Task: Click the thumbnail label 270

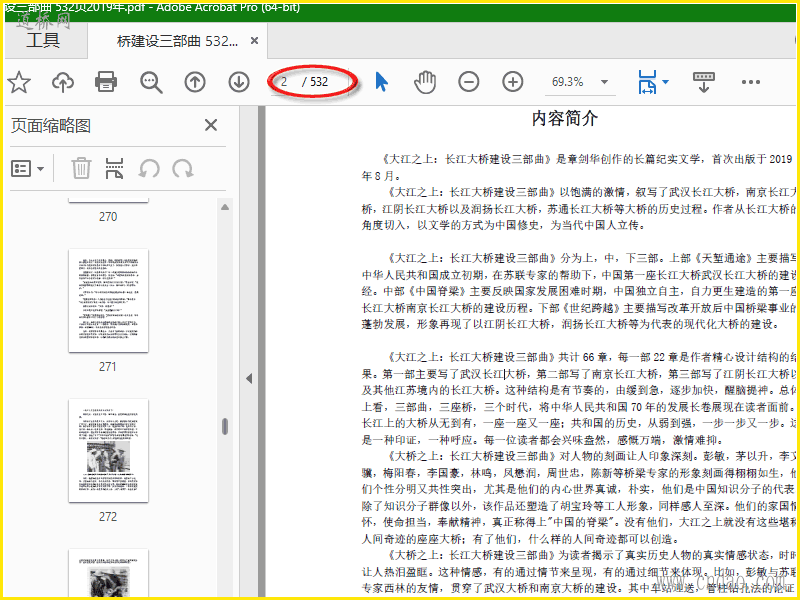Action: point(108,217)
